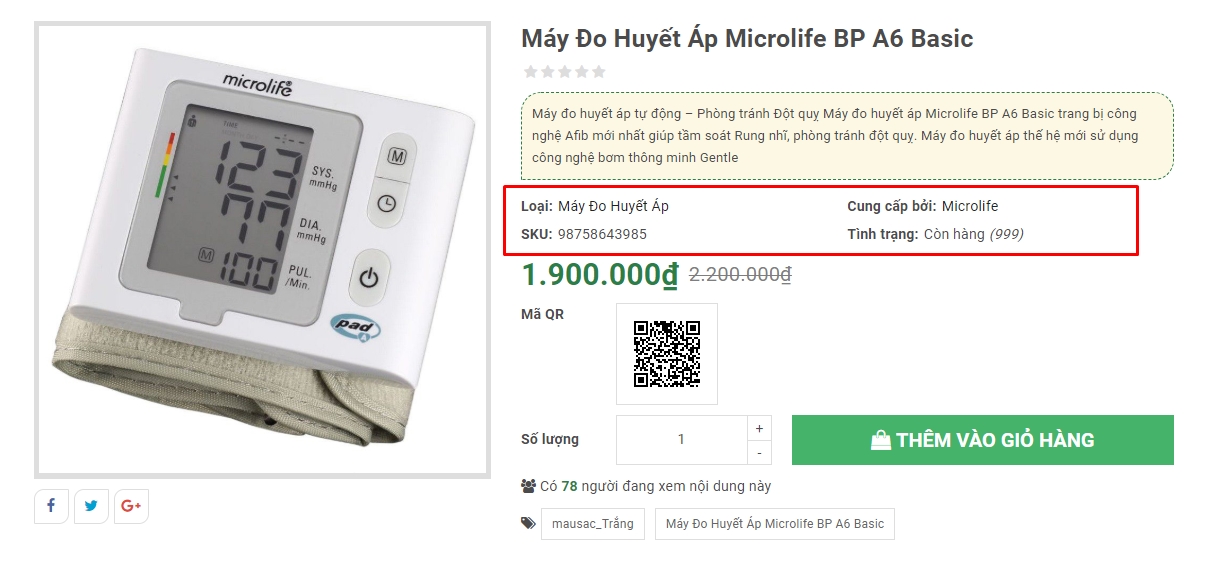The image size is (1227, 564).
Task: Open the mausac_Trắng tag
Action: [592, 524]
